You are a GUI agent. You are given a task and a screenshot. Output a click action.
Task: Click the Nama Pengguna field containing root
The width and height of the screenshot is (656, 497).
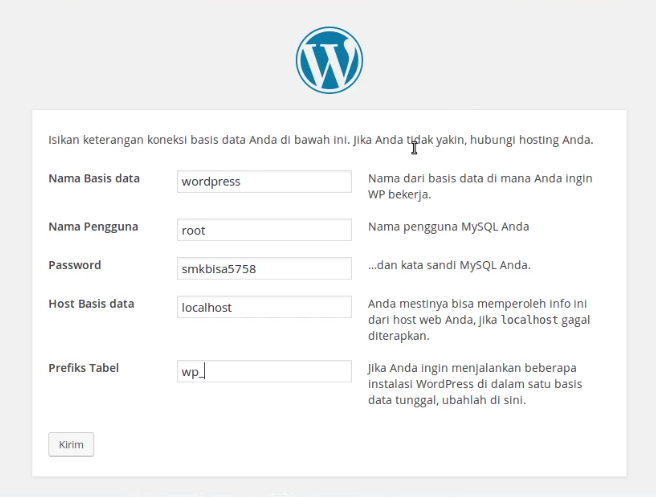point(264,230)
